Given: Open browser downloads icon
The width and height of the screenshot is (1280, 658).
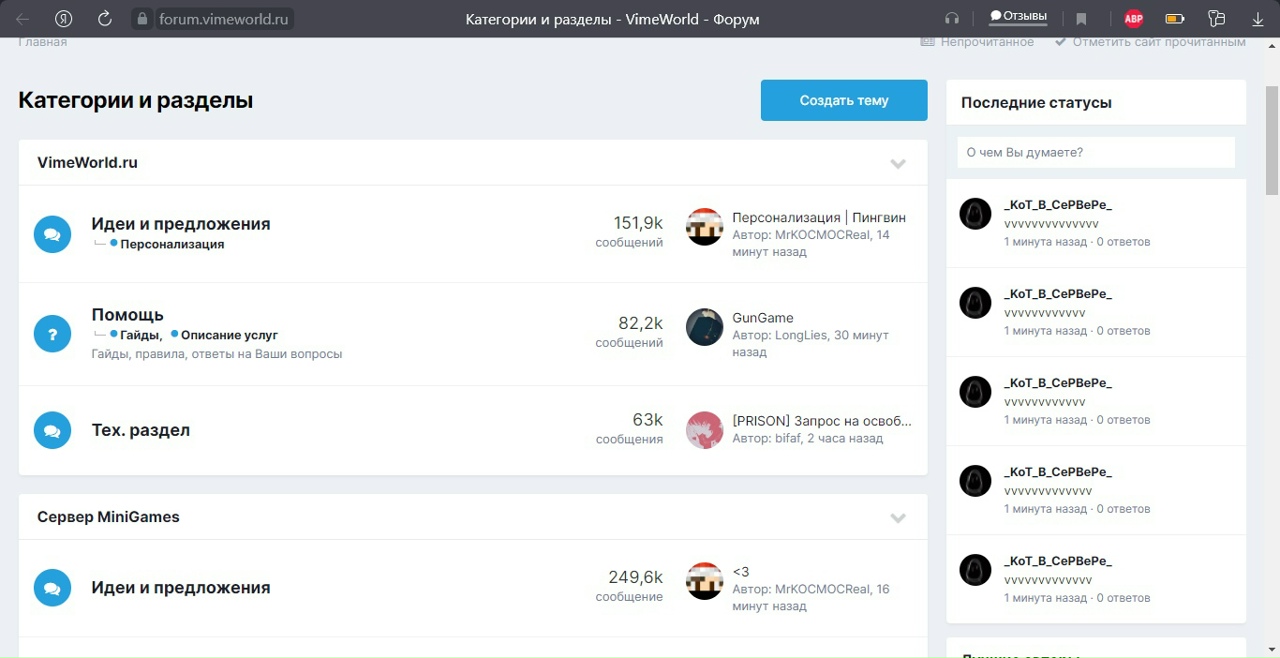Looking at the screenshot, I should 1258,19.
